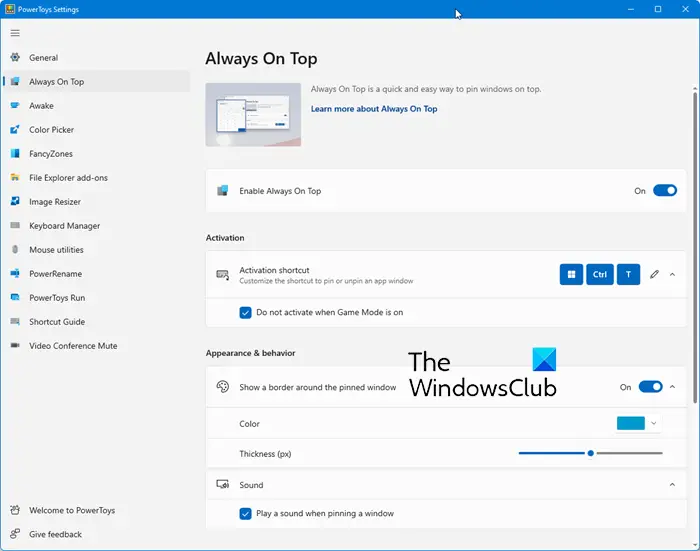700x551 pixels.
Task: Go to PowerRename settings
Action: [96, 274]
